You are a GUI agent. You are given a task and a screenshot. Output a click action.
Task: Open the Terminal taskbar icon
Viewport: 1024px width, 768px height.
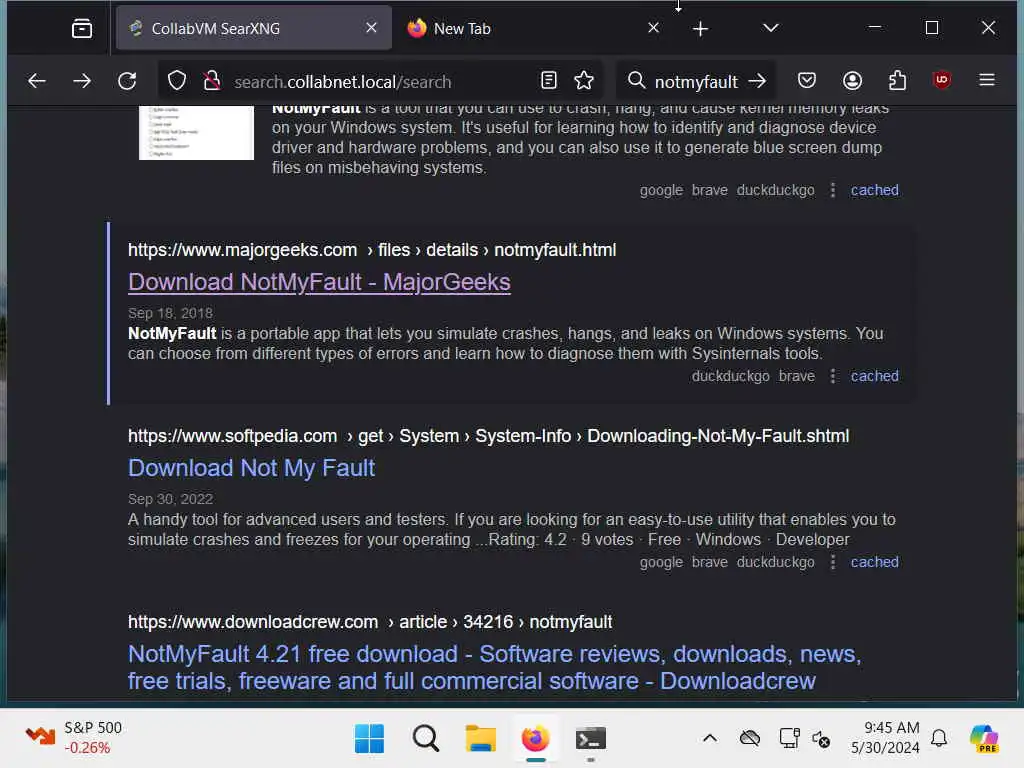click(591, 739)
